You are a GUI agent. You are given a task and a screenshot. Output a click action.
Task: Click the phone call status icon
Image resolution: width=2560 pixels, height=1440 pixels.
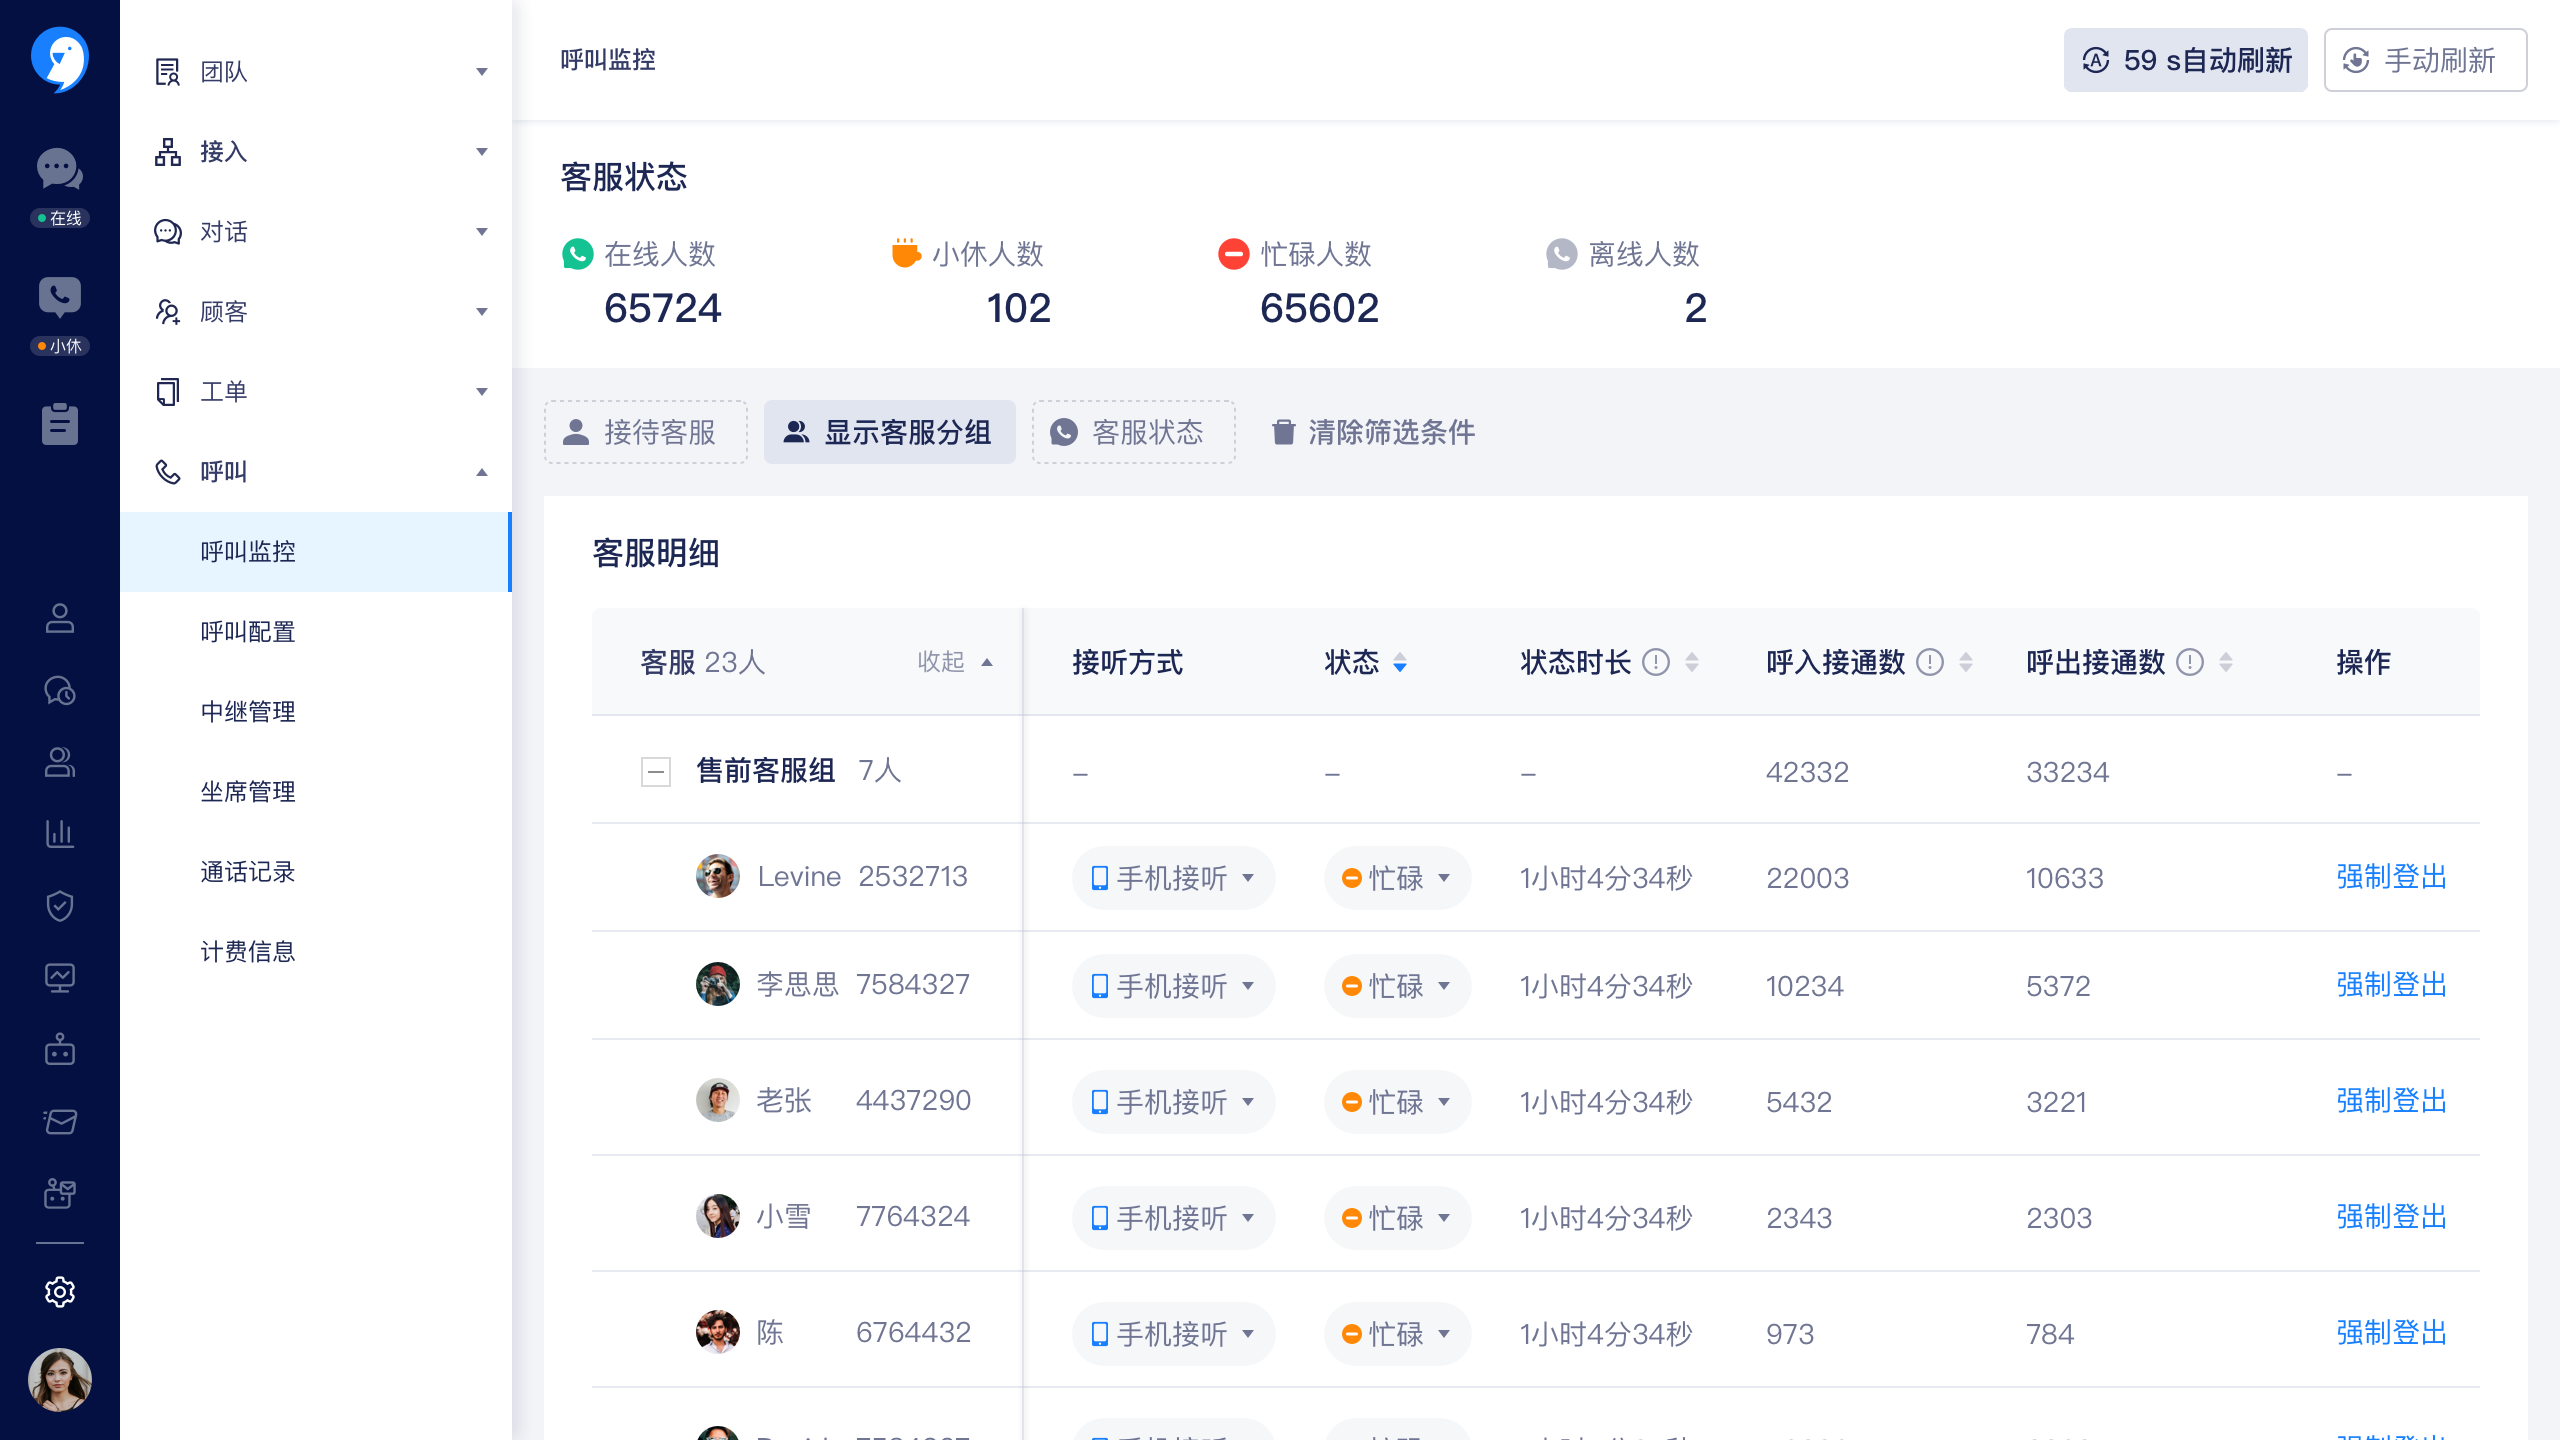click(60, 297)
